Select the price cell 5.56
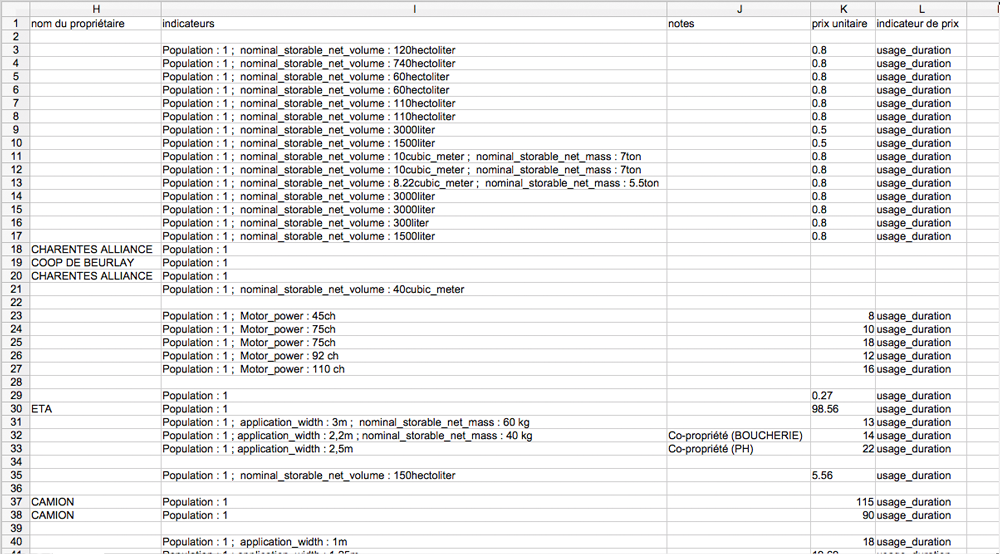The width and height of the screenshot is (1000, 554). tap(842, 475)
